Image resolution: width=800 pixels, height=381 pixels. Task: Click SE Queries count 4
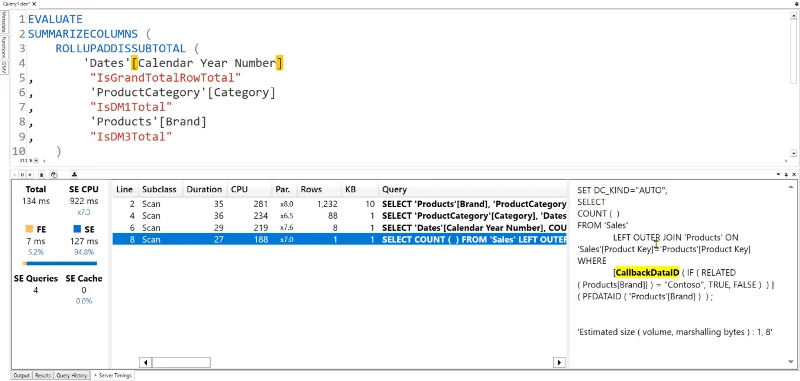point(36,290)
